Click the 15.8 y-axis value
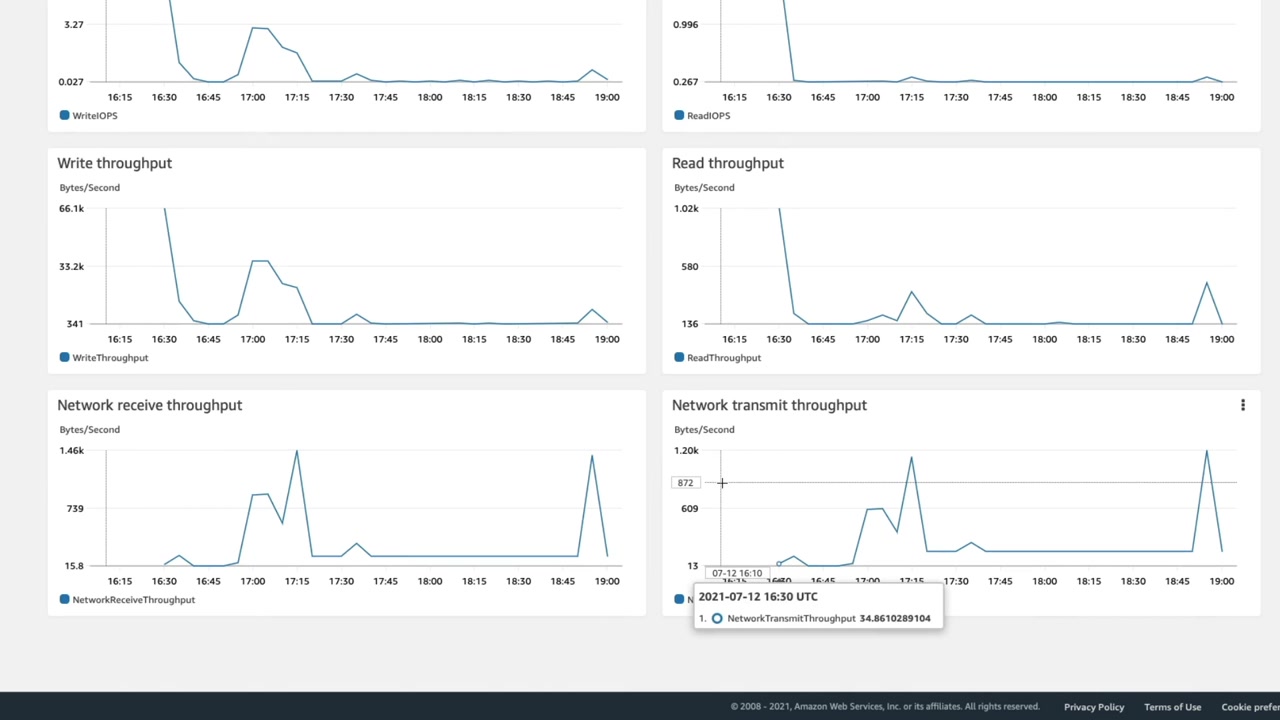This screenshot has width=1280, height=720. pos(74,566)
